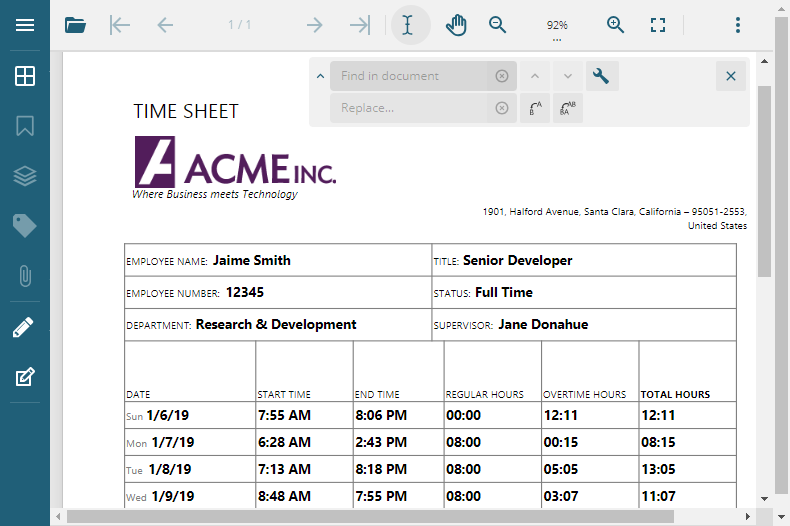Go to the last page
790x526 pixels.
[x=360, y=25]
